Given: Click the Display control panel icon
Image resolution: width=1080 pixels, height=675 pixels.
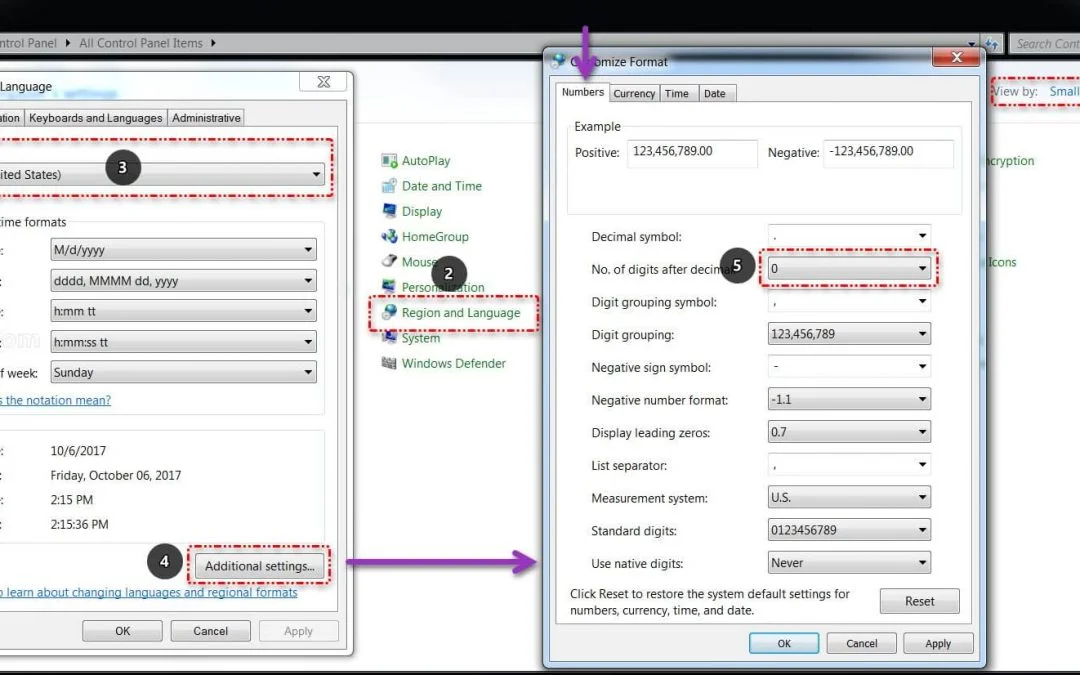Looking at the screenshot, I should [390, 211].
